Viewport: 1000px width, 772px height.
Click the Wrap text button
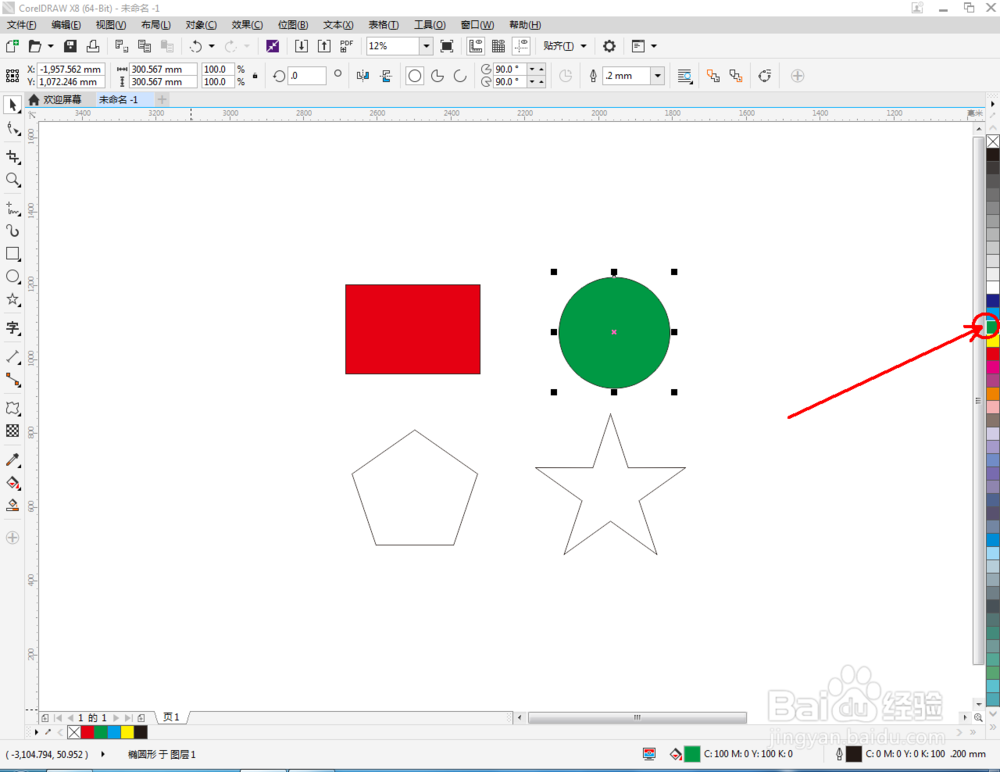tap(684, 76)
